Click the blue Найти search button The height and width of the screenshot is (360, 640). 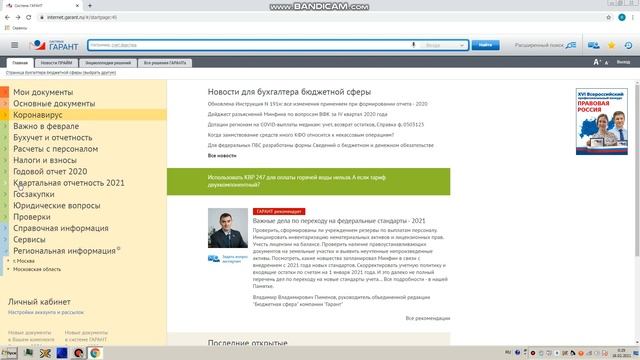(485, 45)
